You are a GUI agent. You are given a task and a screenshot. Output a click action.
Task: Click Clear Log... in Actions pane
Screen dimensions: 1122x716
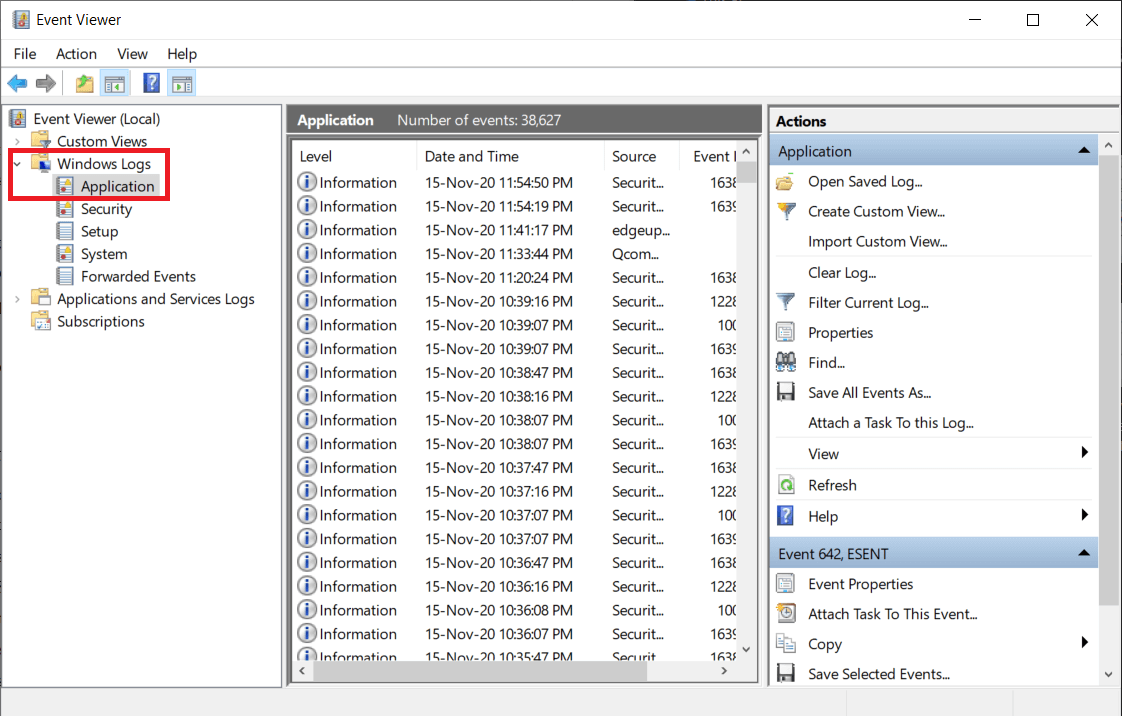pyautogui.click(x=841, y=272)
